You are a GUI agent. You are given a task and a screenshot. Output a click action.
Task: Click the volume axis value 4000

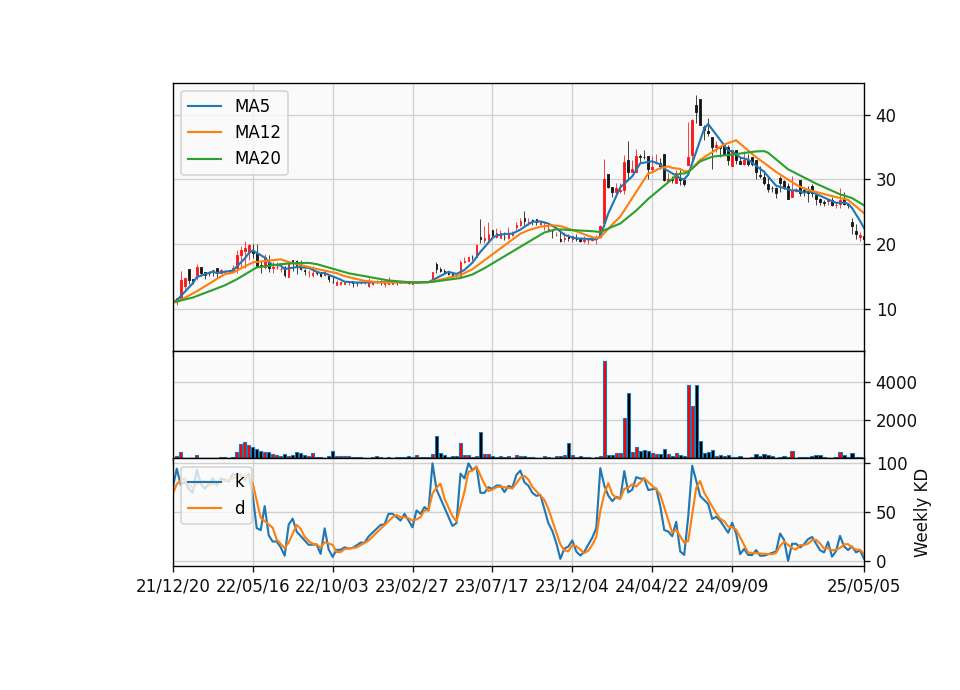[896, 383]
